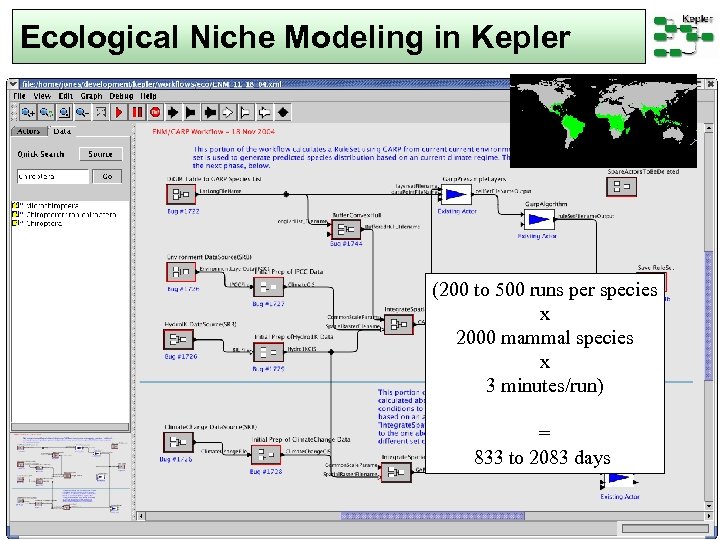The image size is (720, 540).
Task: Stop the workflow with the red stop button
Action: point(155,112)
